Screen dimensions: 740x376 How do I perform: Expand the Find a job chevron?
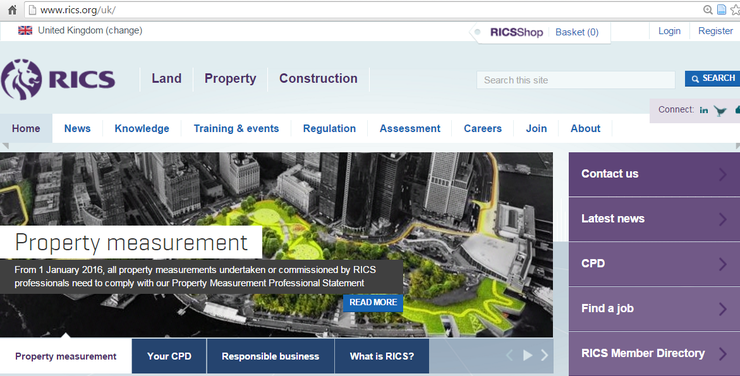click(x=723, y=309)
